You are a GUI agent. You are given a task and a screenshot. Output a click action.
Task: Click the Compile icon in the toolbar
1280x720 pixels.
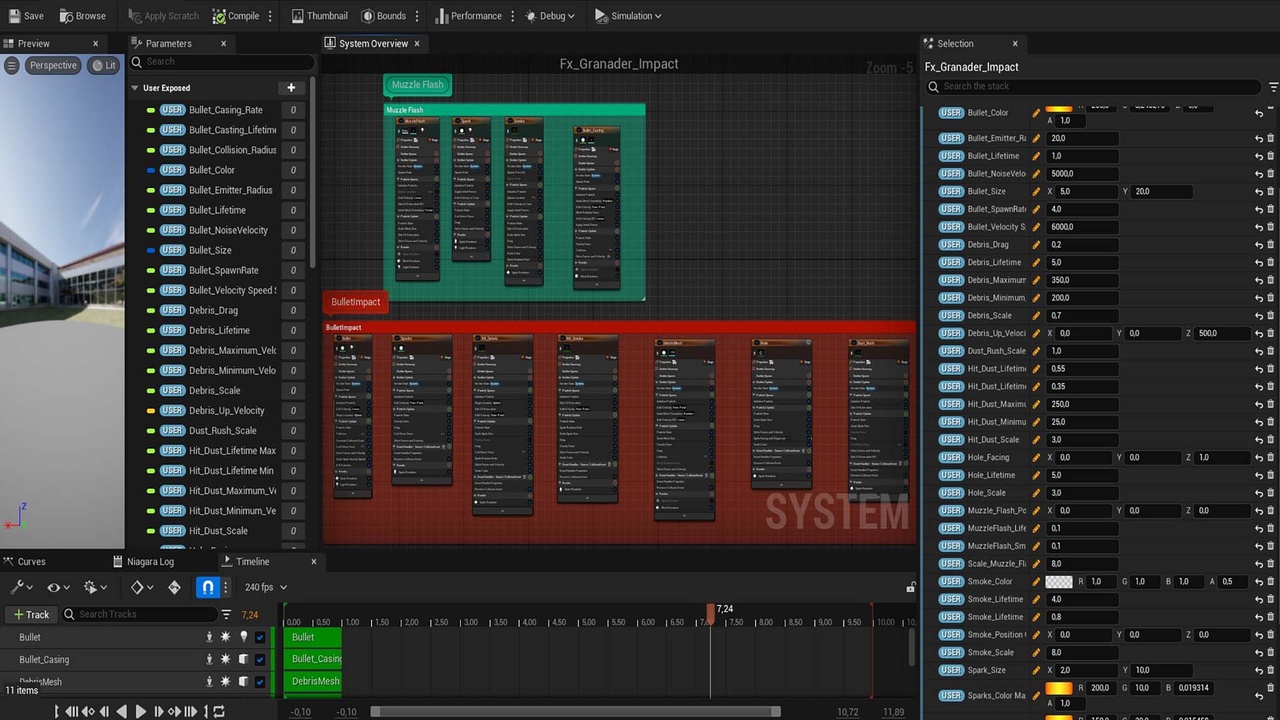pyautogui.click(x=219, y=16)
